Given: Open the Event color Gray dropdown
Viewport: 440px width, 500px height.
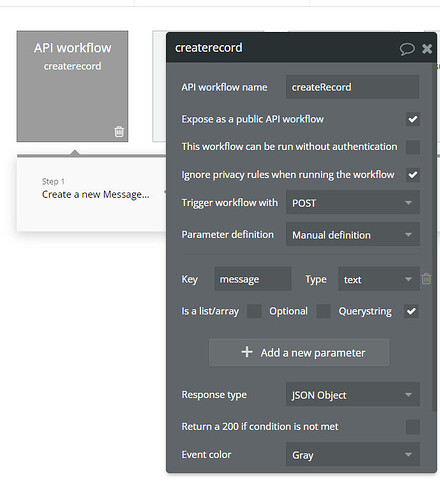Looking at the screenshot, I should (352, 454).
